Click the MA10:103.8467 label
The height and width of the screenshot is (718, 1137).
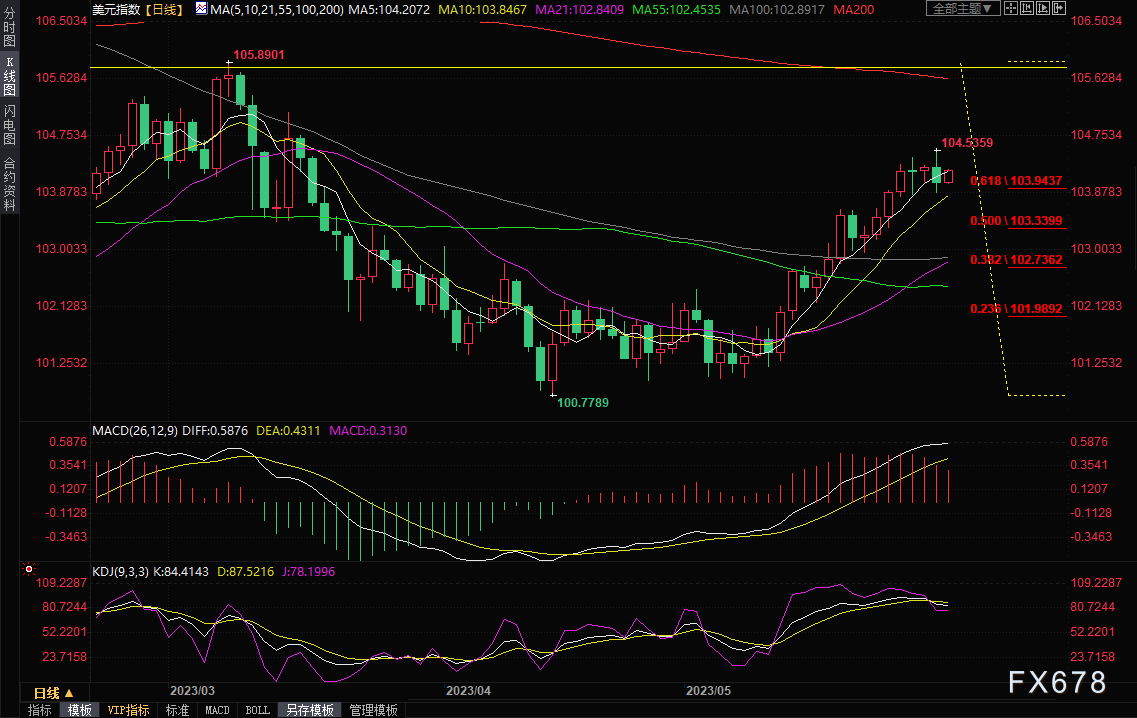click(x=482, y=9)
